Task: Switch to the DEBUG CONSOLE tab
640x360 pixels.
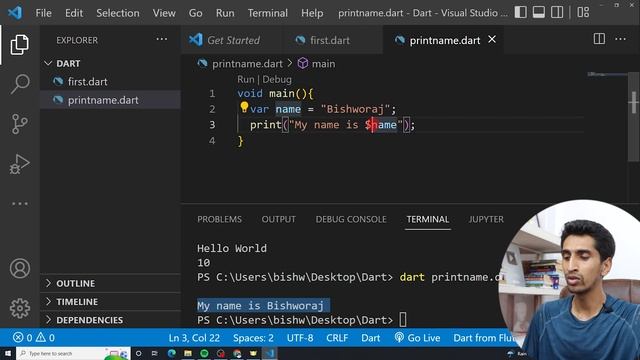Action: pyautogui.click(x=351, y=219)
